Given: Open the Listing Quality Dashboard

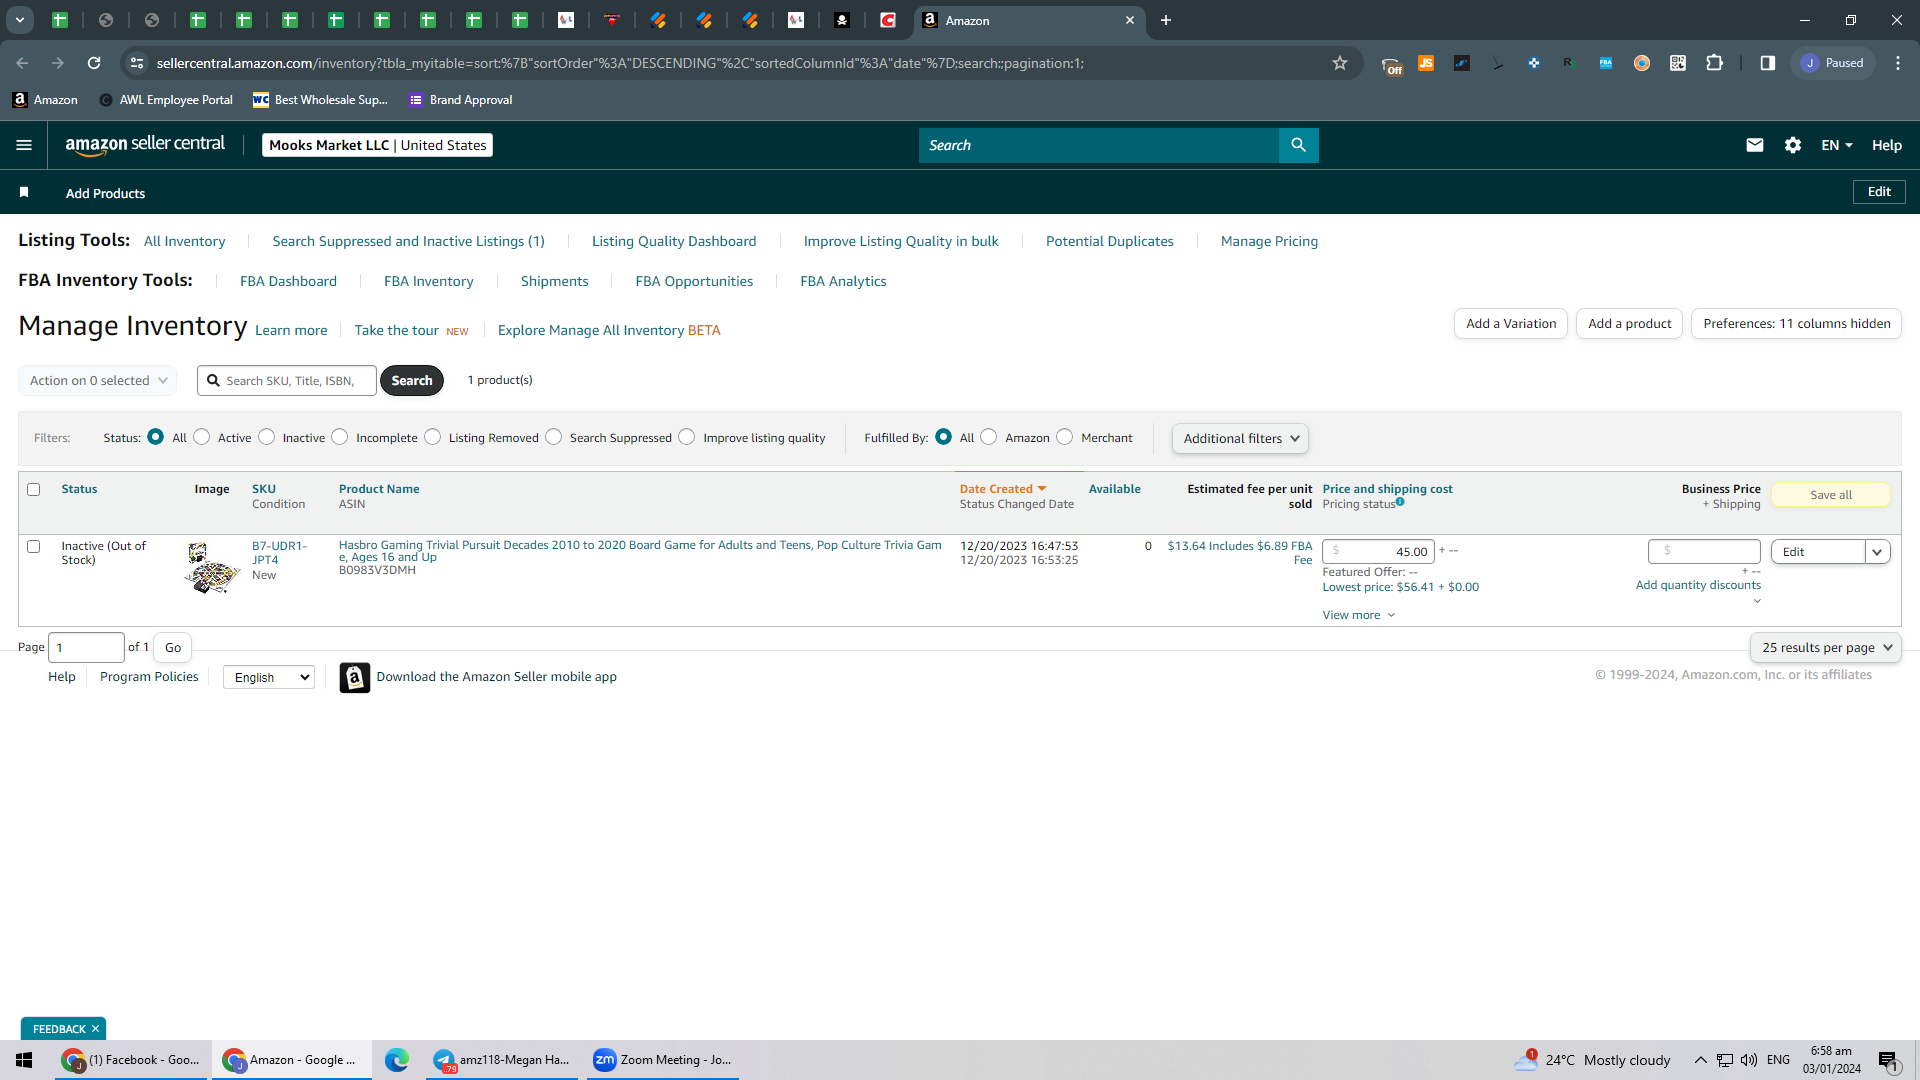Looking at the screenshot, I should pyautogui.click(x=674, y=241).
